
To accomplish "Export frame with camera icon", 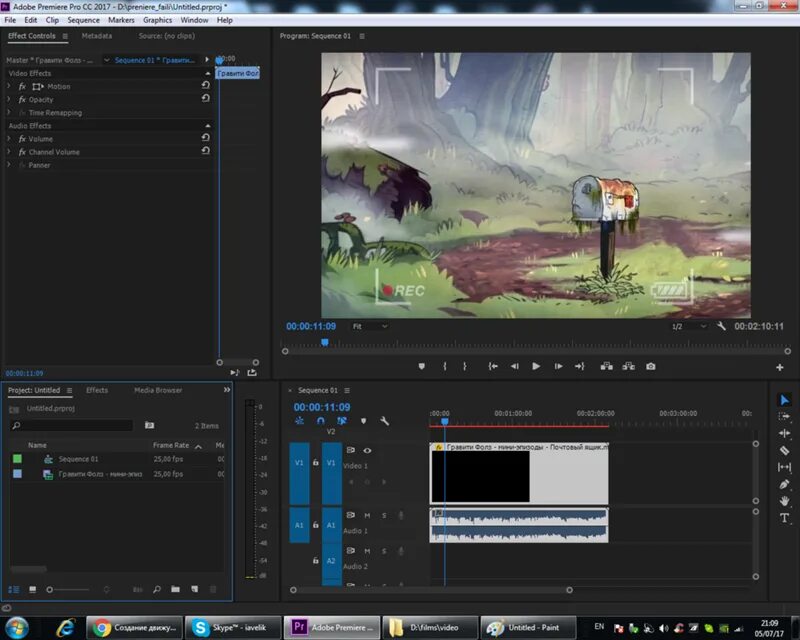I will coord(651,366).
